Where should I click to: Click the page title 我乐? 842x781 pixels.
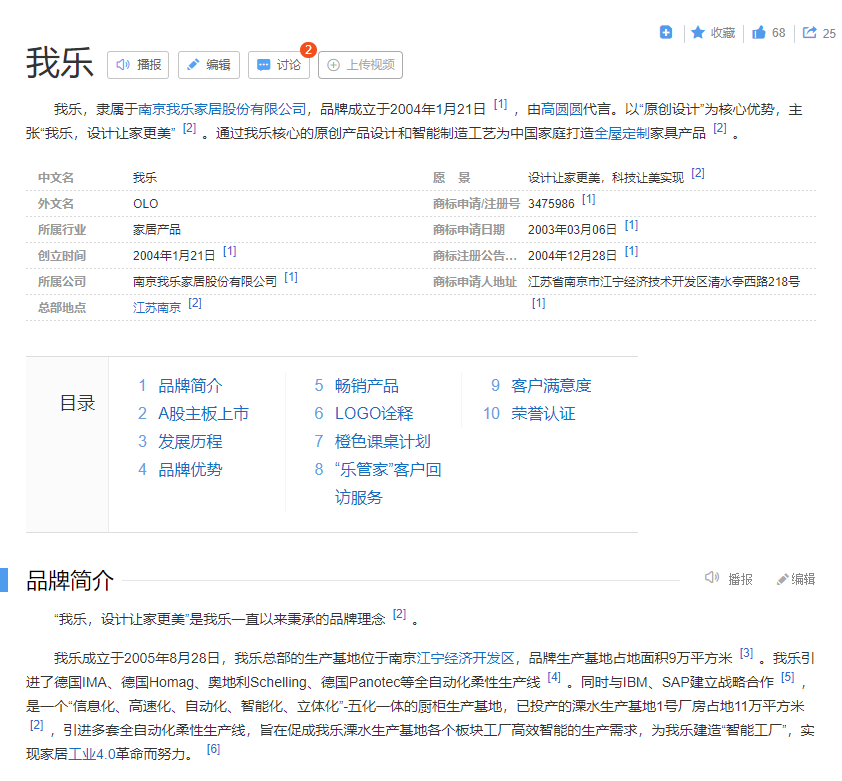60,63
